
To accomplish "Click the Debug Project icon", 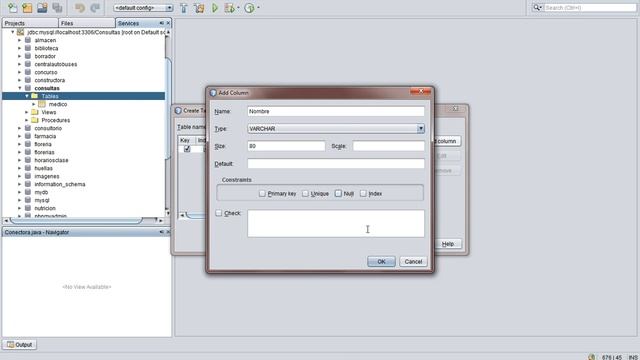I will (x=229, y=7).
